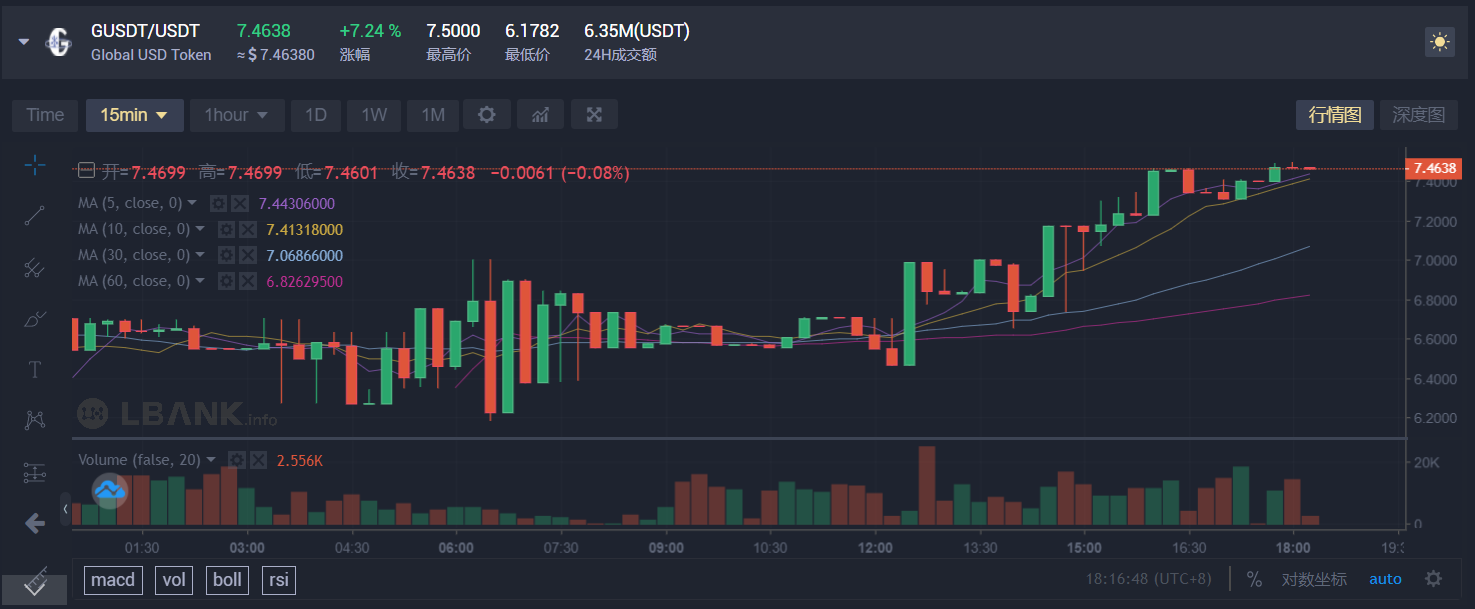Open chart bottom-right settings gear

click(x=1433, y=579)
